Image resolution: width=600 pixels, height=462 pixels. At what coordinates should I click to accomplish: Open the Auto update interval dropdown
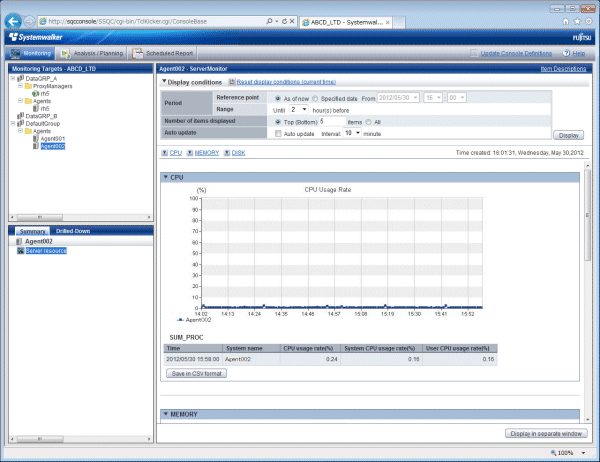pos(352,133)
